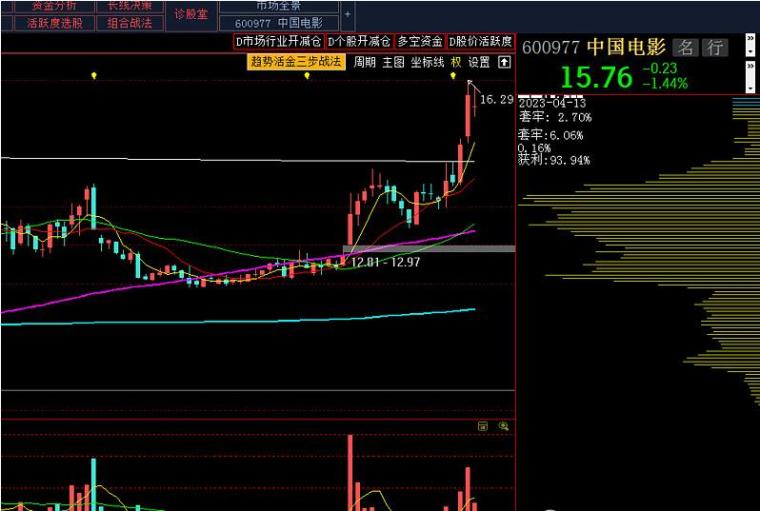Image resolution: width=760 pixels, height=511 pixels.
Task: Open the 坐标线 dropdown menu
Action: [428, 62]
